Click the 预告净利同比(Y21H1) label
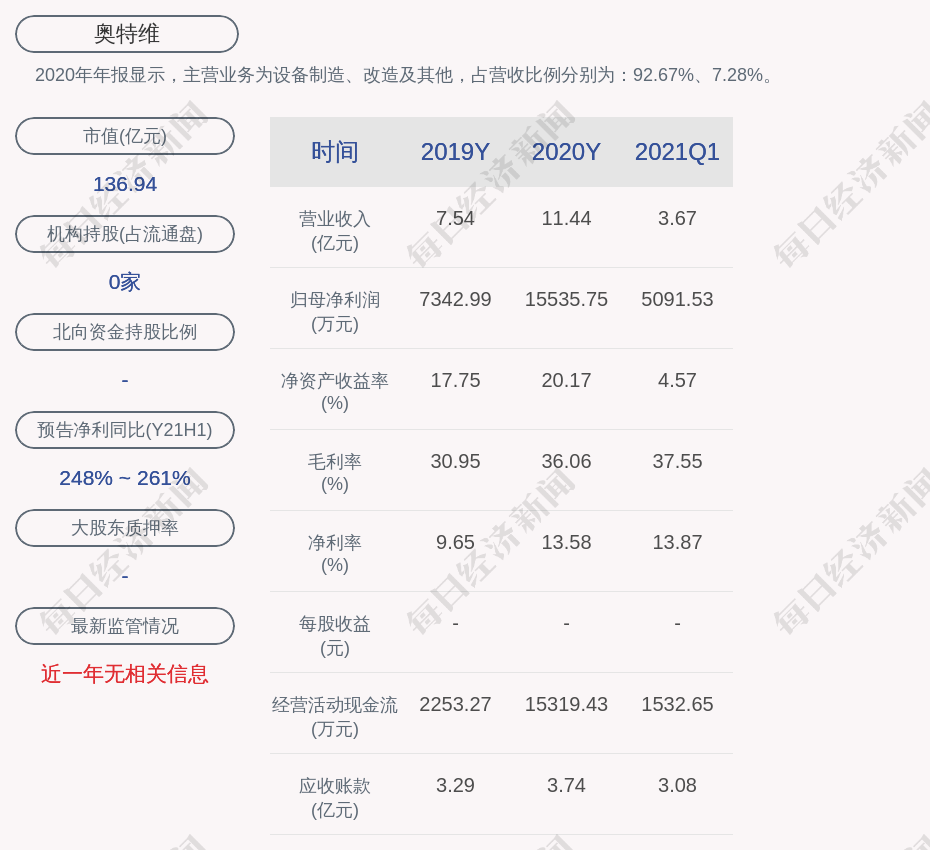The width and height of the screenshot is (930, 850). 125,430
